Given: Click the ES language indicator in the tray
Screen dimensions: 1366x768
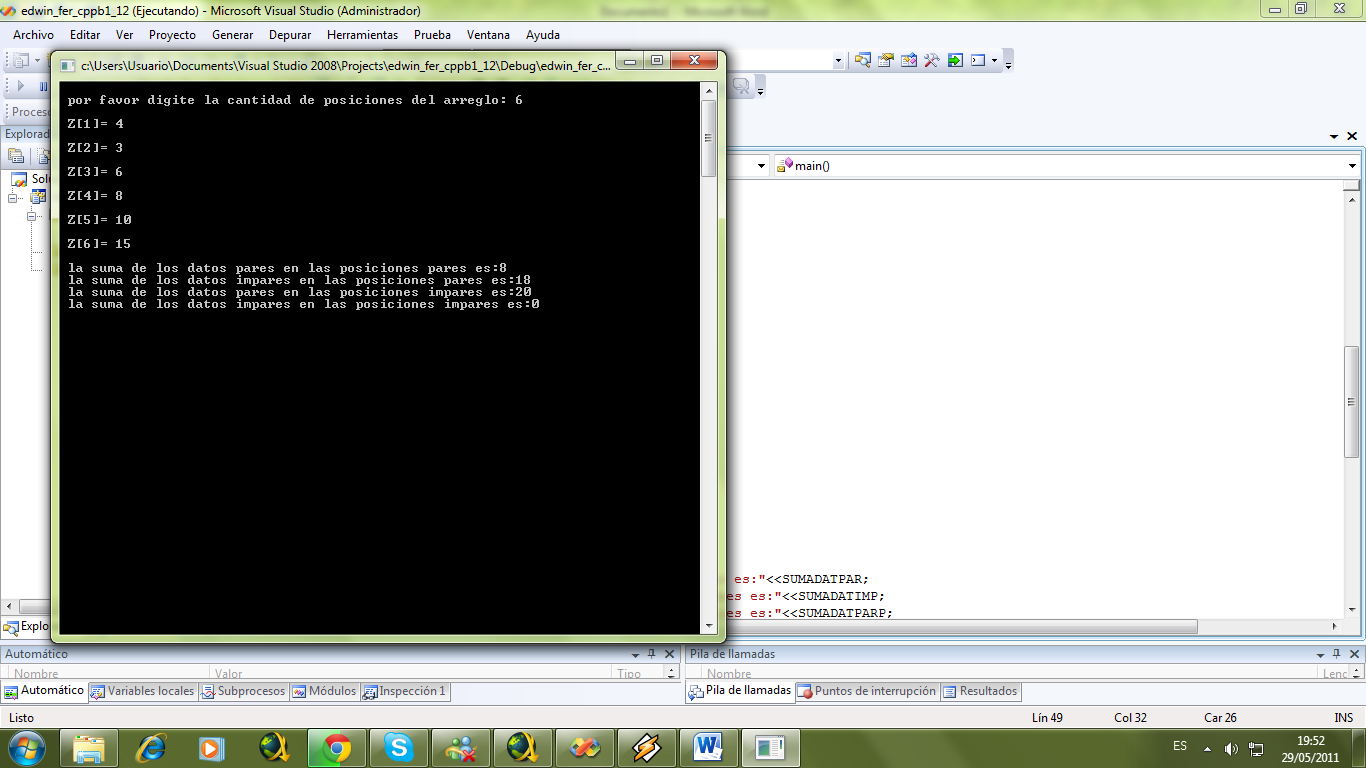Looking at the screenshot, I should tap(1180, 747).
